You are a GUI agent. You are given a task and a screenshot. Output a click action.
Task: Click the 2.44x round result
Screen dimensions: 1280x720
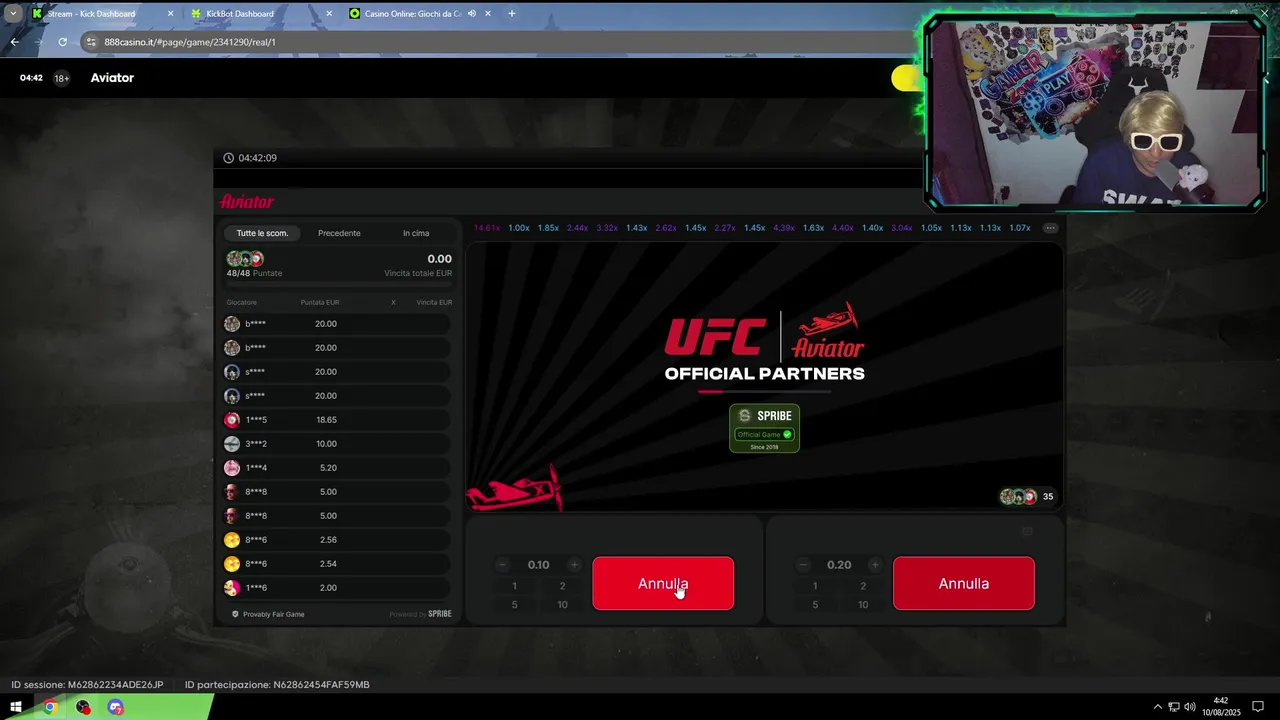[578, 228]
